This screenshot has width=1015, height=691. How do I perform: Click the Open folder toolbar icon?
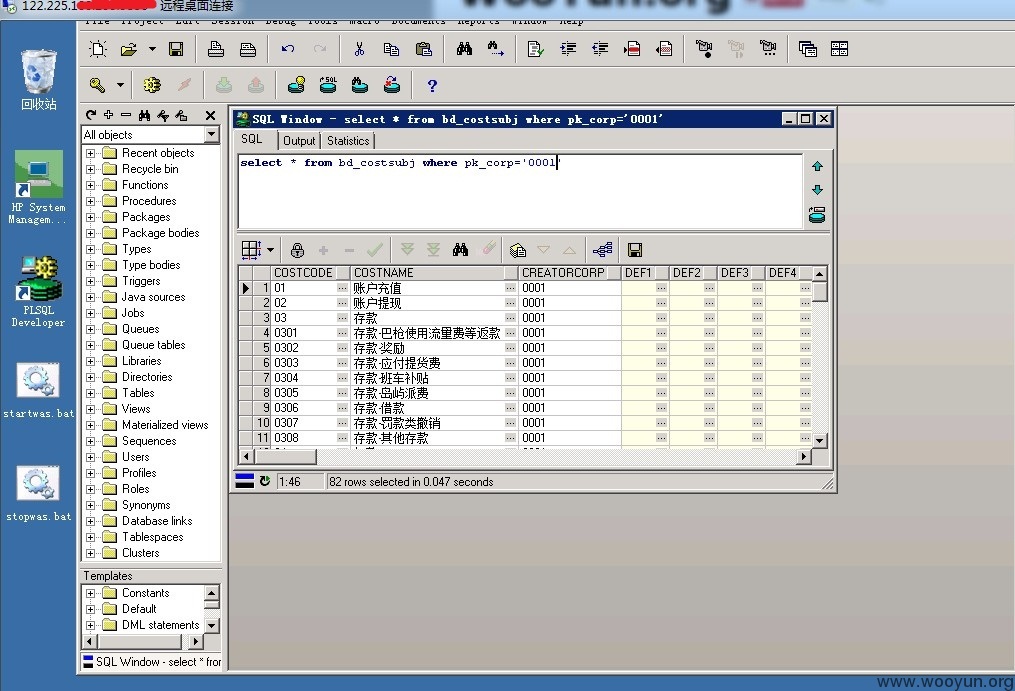click(x=129, y=49)
